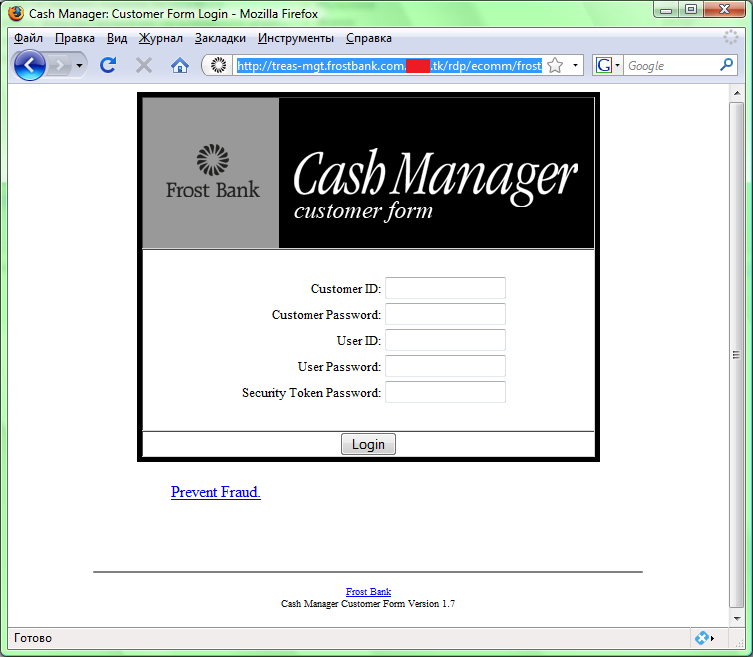Image resolution: width=753 pixels, height=657 pixels.
Task: Open the Вид menu
Action: click(x=117, y=38)
